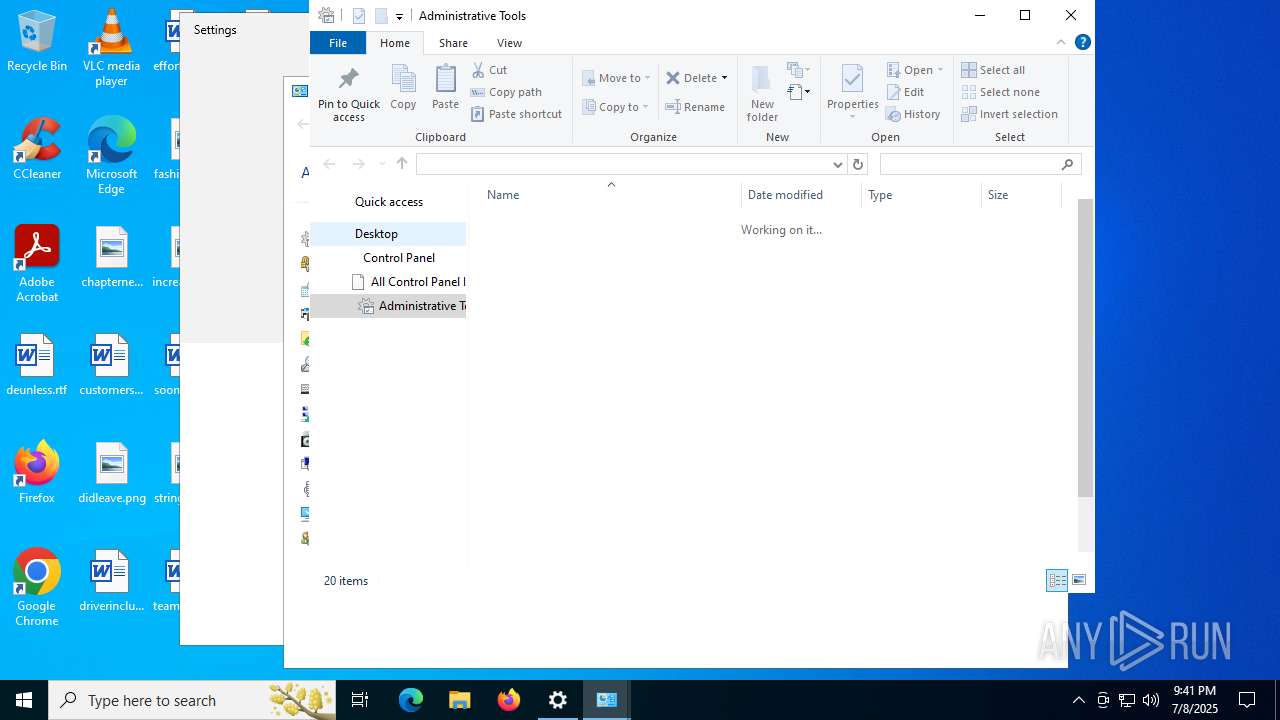
Task: Show file History
Action: click(913, 114)
